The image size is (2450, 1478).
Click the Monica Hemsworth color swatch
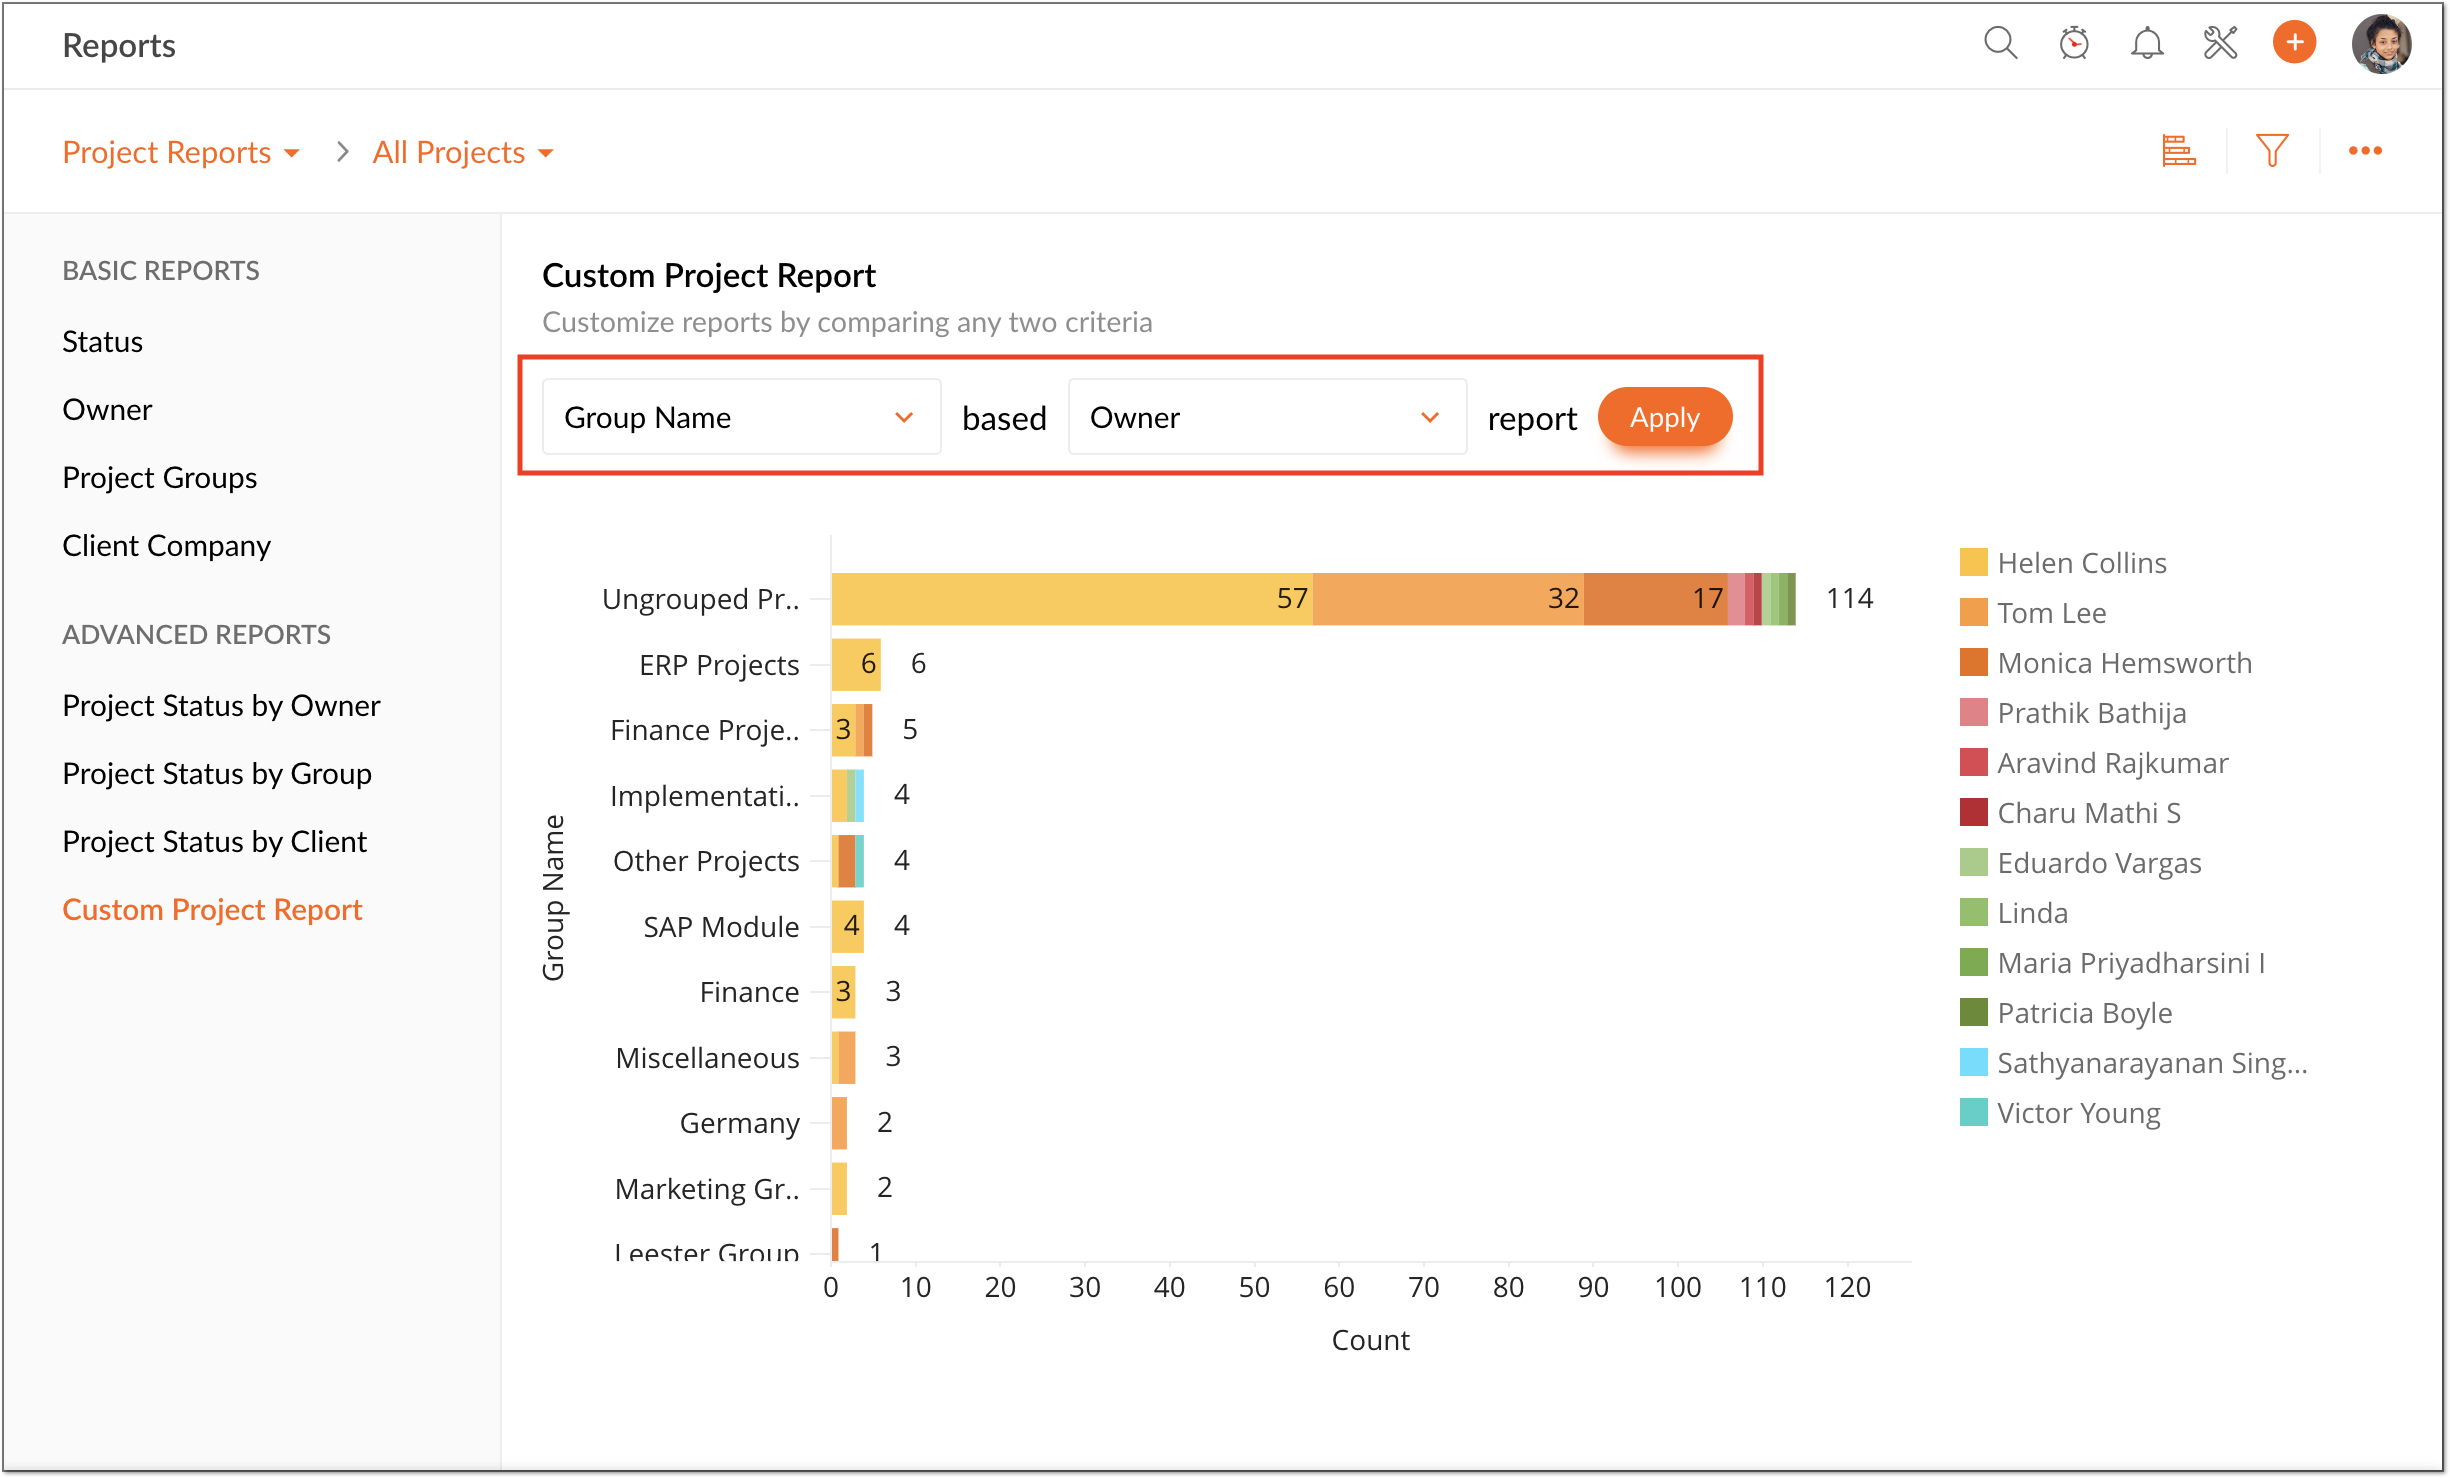click(1973, 662)
